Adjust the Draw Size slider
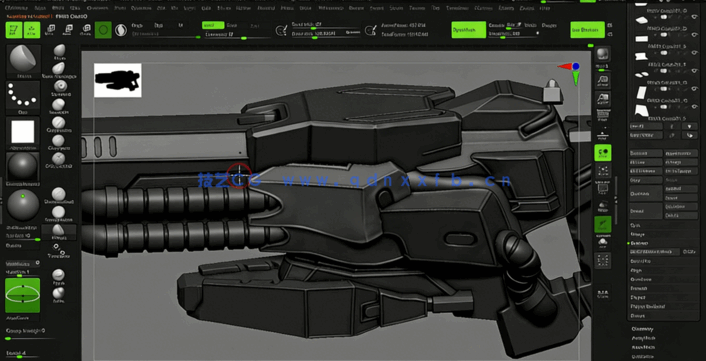706x361 pixels. [x=326, y=36]
